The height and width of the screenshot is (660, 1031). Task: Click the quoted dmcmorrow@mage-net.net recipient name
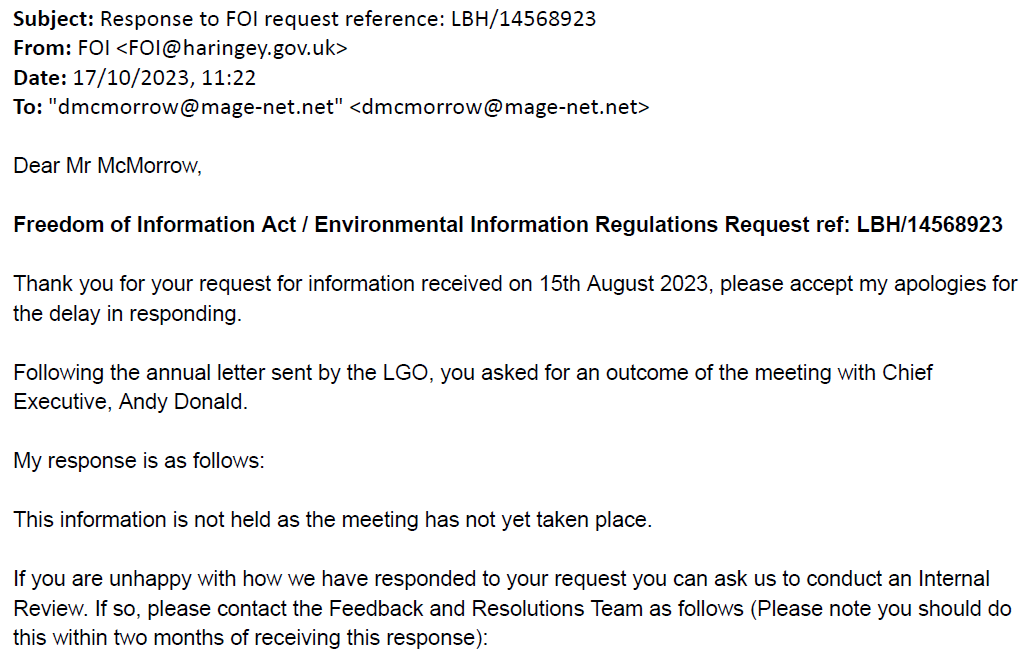(x=196, y=106)
